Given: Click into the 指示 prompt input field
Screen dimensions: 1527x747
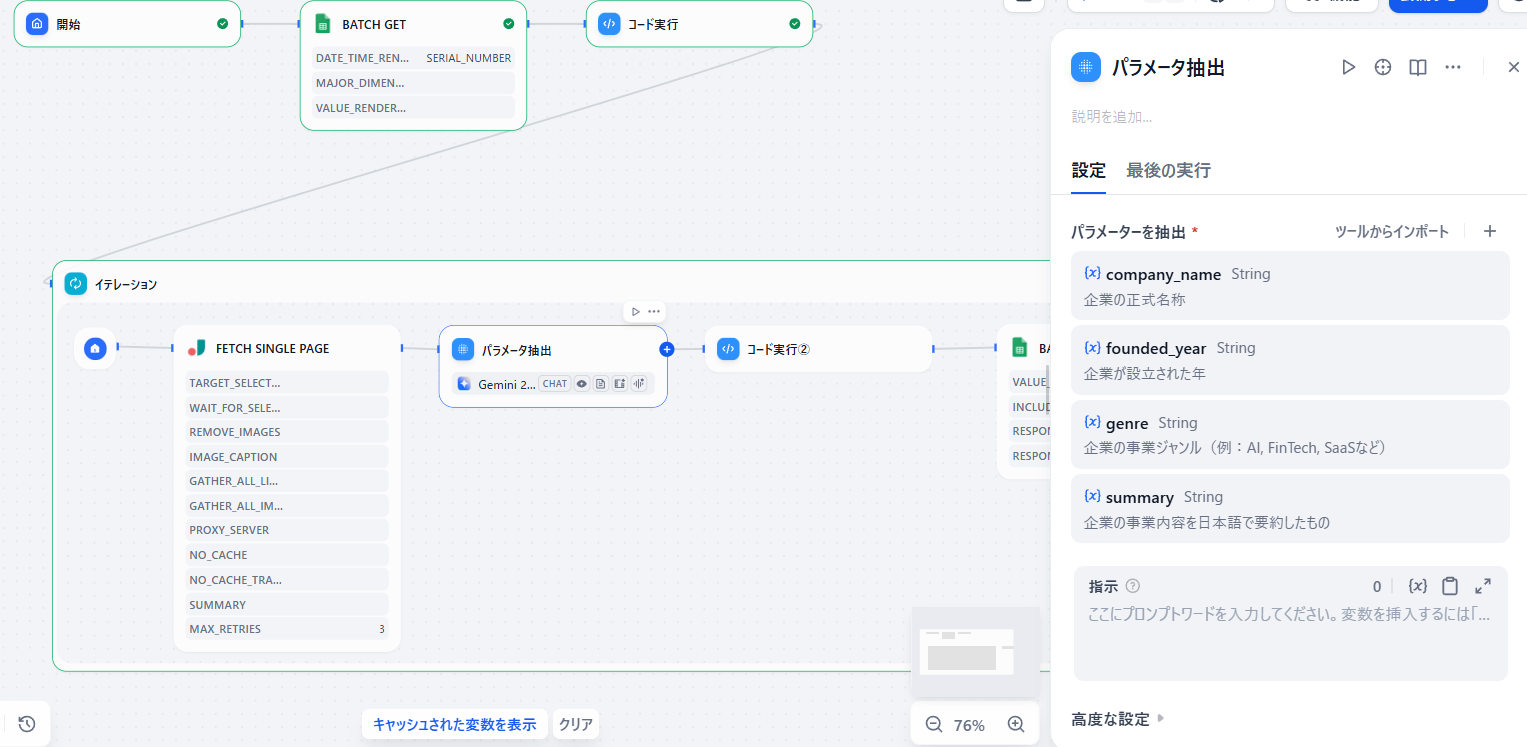Looking at the screenshot, I should 1289,640.
